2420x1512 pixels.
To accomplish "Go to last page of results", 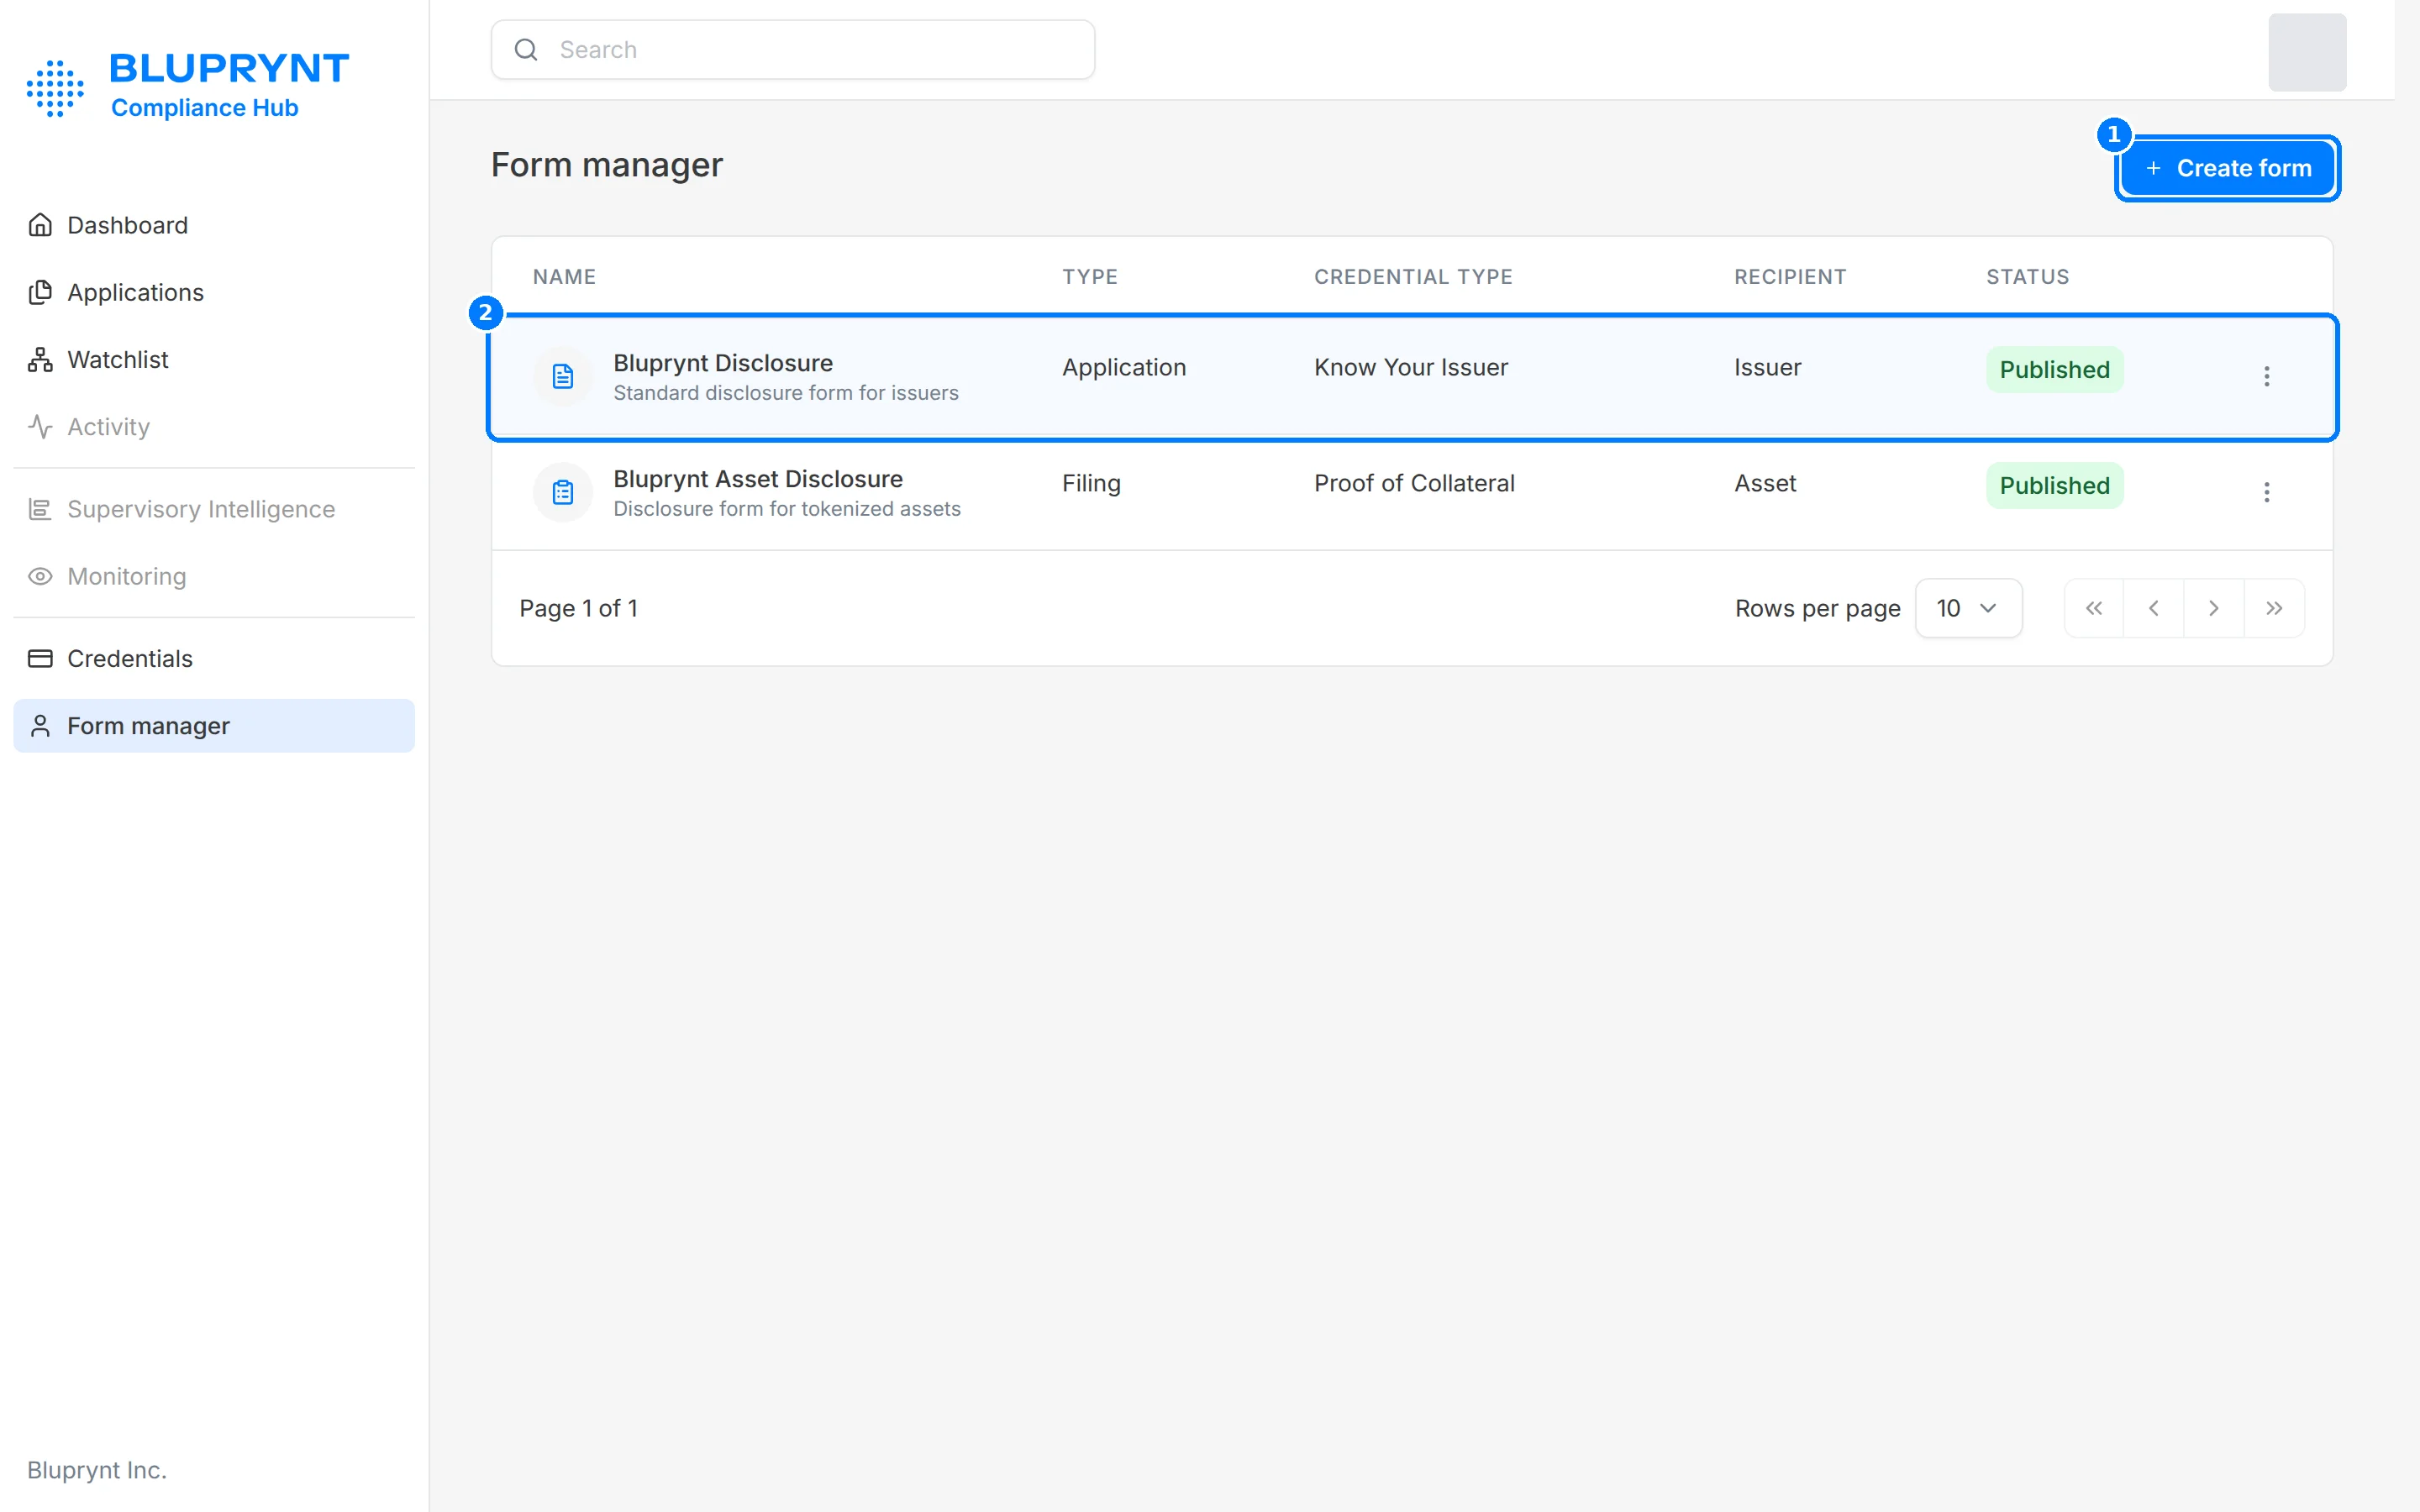I will 2274,608.
